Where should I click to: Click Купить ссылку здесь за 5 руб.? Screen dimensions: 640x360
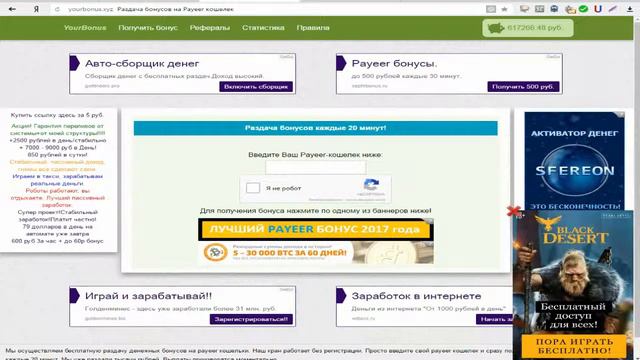pyautogui.click(x=57, y=115)
